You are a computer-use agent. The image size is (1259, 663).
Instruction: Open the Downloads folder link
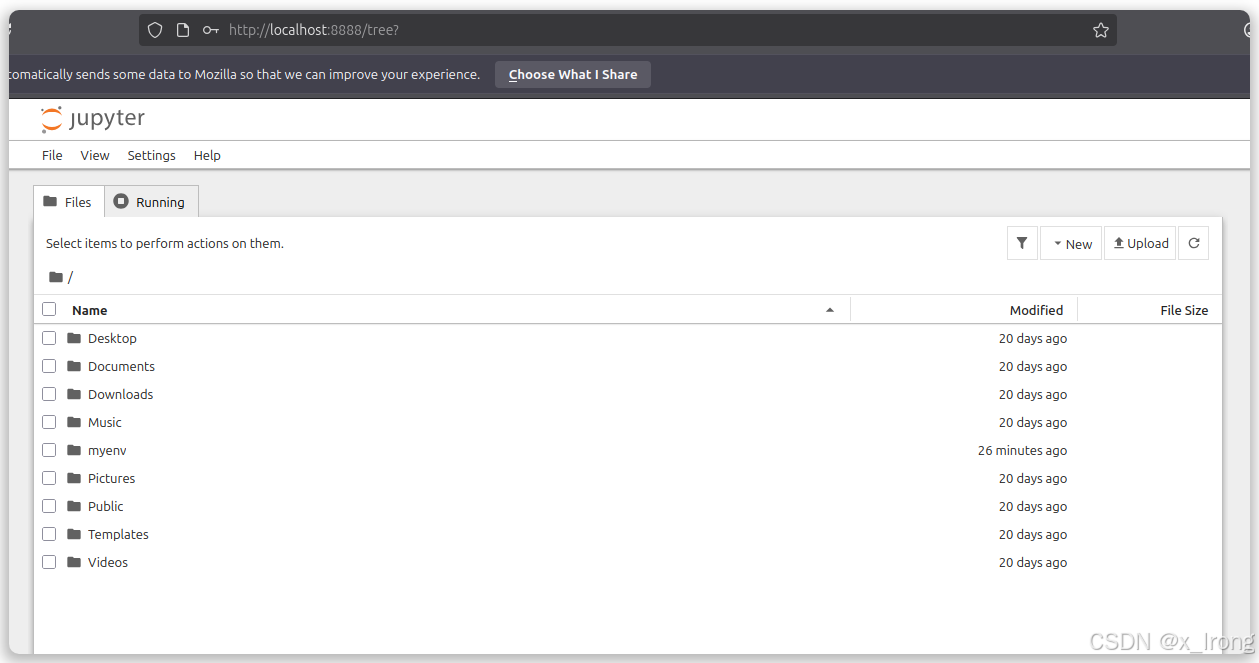(x=120, y=394)
